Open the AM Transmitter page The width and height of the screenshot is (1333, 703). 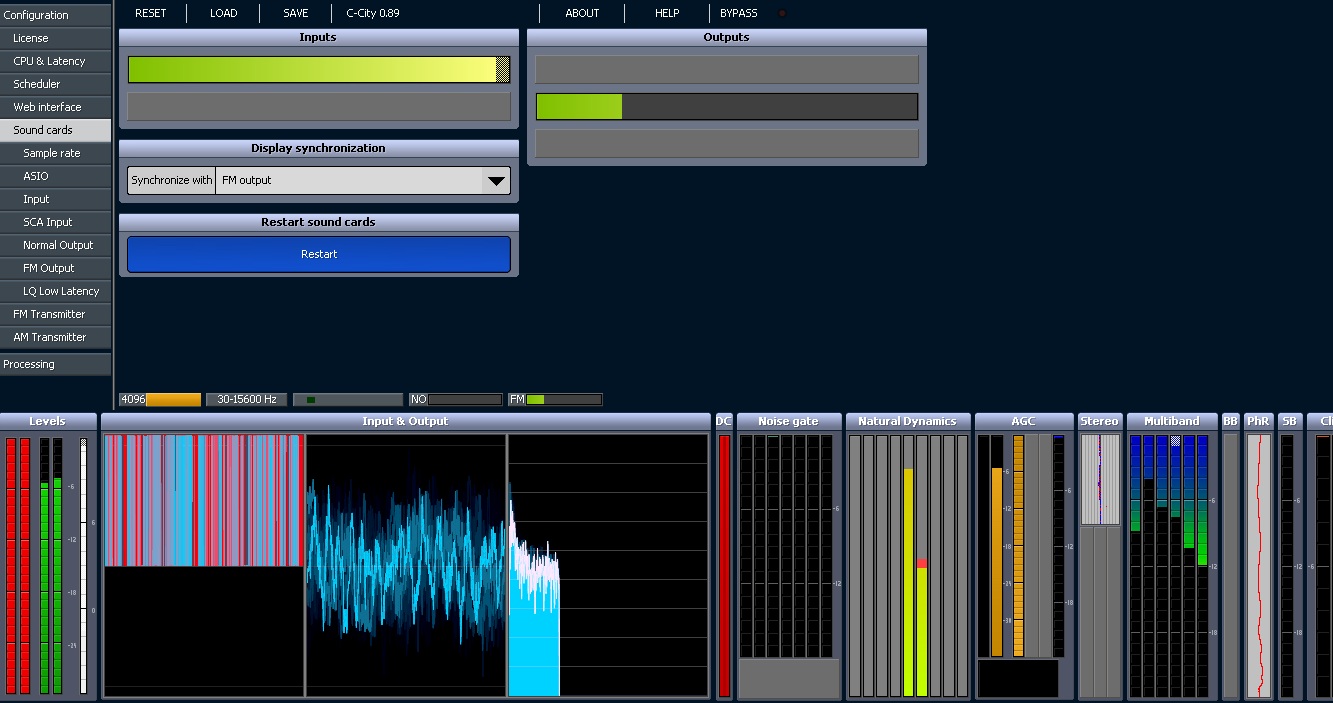click(56, 337)
